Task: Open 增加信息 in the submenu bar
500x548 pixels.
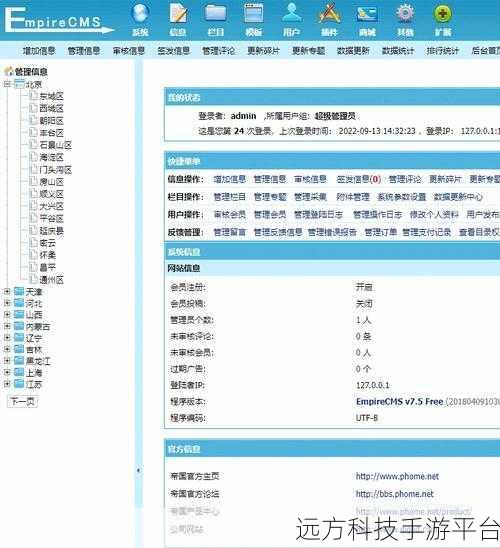Action: tap(39, 51)
